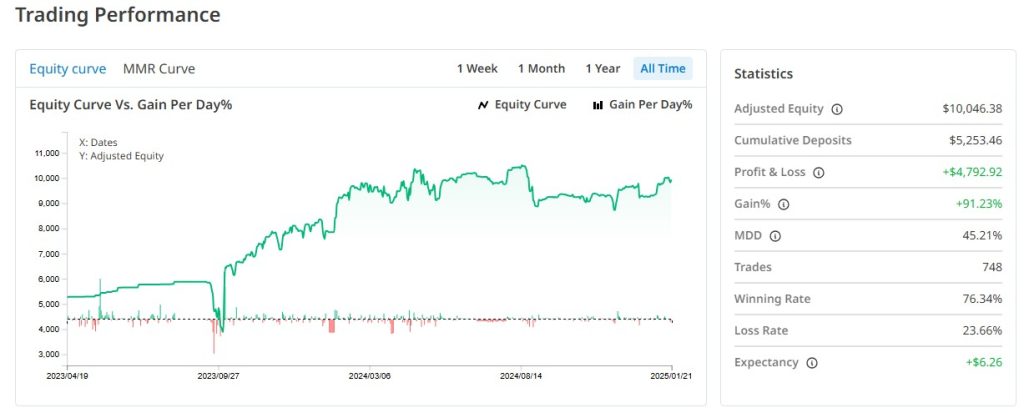
Task: Set the chart range to 1 Year
Action: [603, 69]
